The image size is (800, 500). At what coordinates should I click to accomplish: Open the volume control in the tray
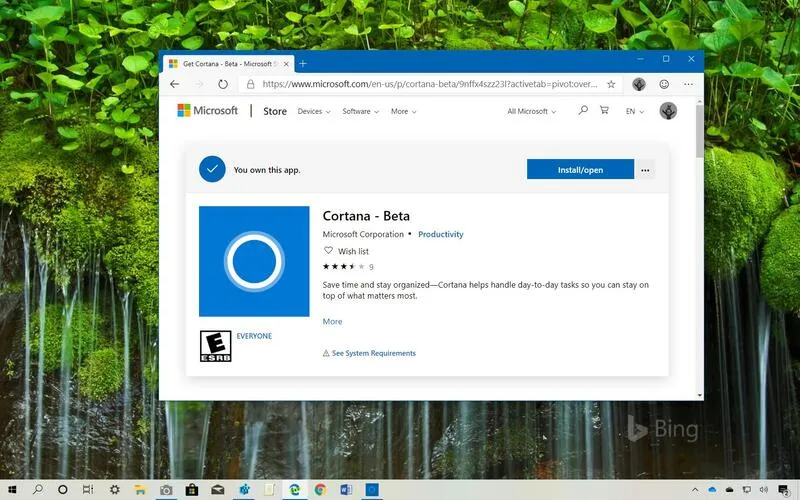pyautogui.click(x=764, y=490)
